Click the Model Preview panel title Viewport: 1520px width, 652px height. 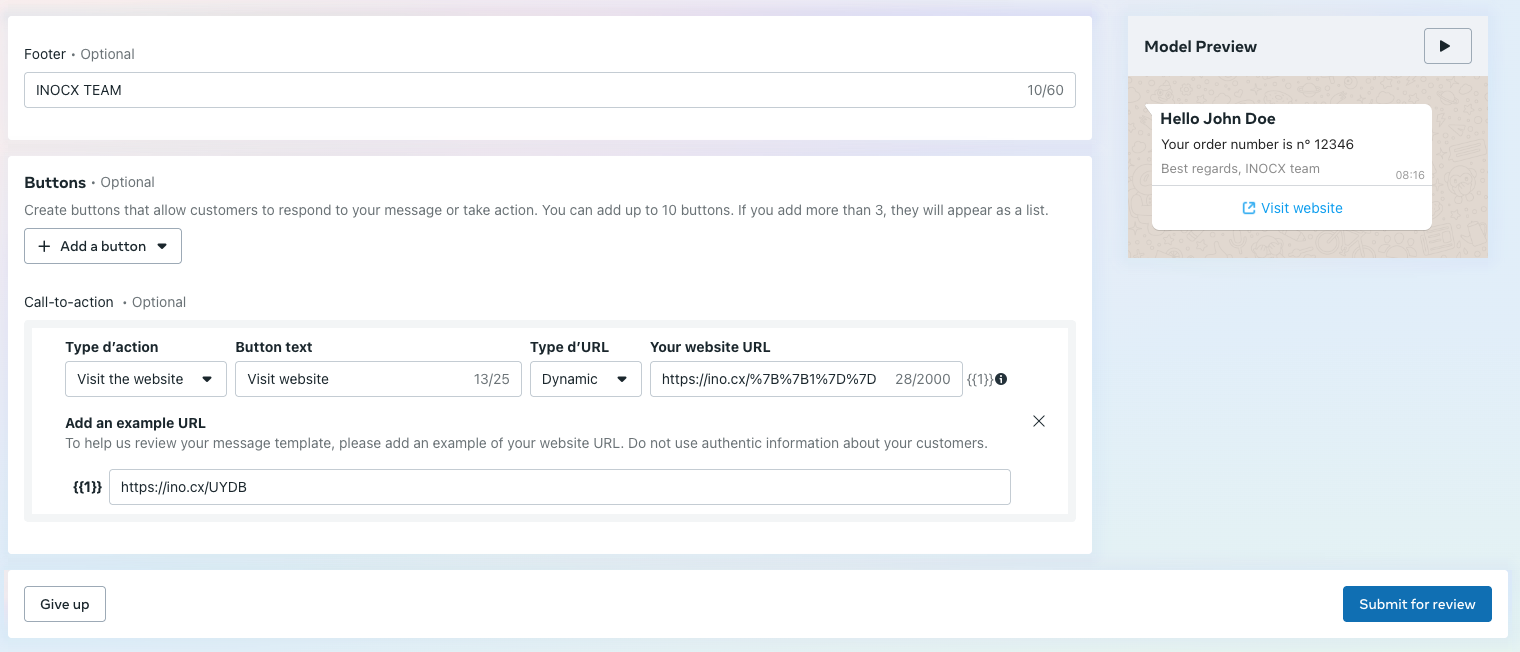coord(1200,47)
